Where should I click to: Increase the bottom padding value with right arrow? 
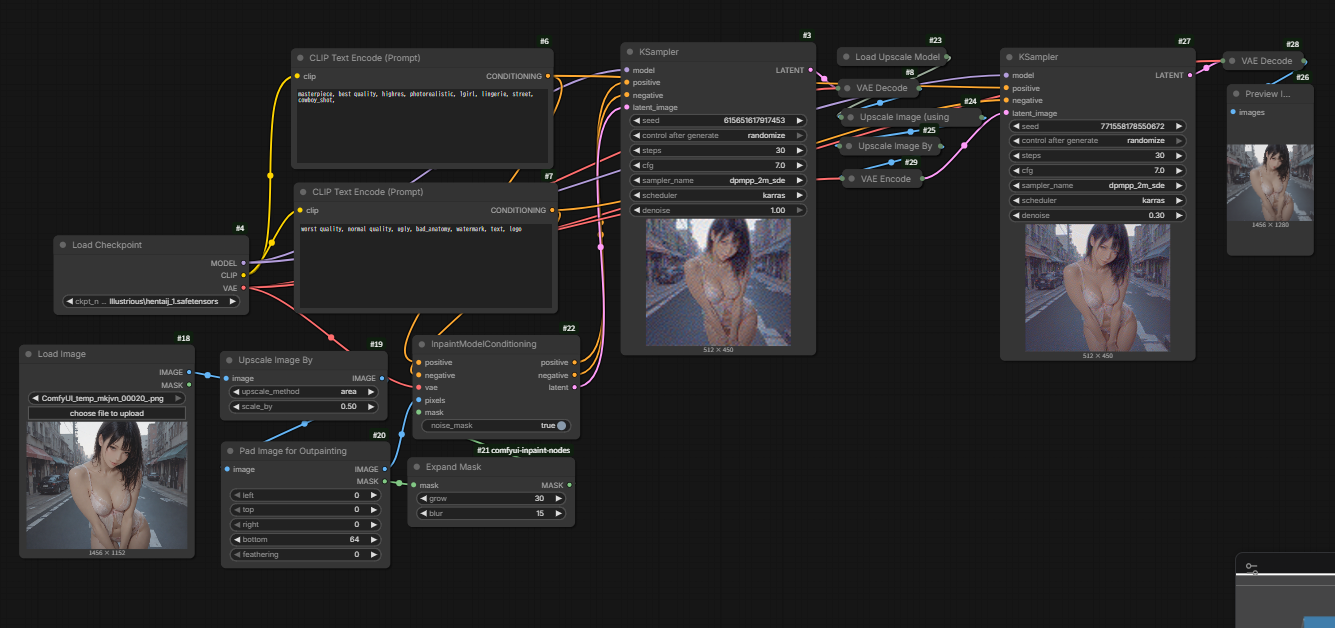374,539
